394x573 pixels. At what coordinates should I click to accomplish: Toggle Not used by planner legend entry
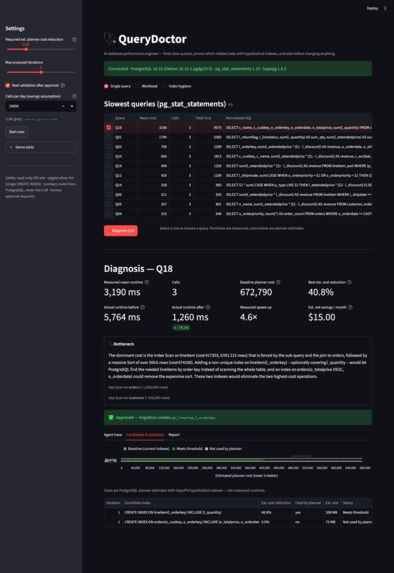[x=223, y=449]
